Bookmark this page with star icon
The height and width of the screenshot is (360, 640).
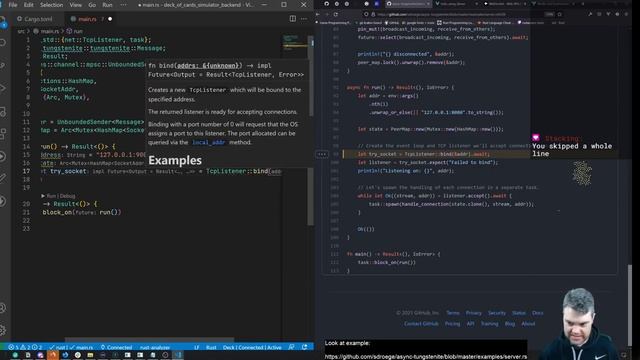tap(560, 14)
